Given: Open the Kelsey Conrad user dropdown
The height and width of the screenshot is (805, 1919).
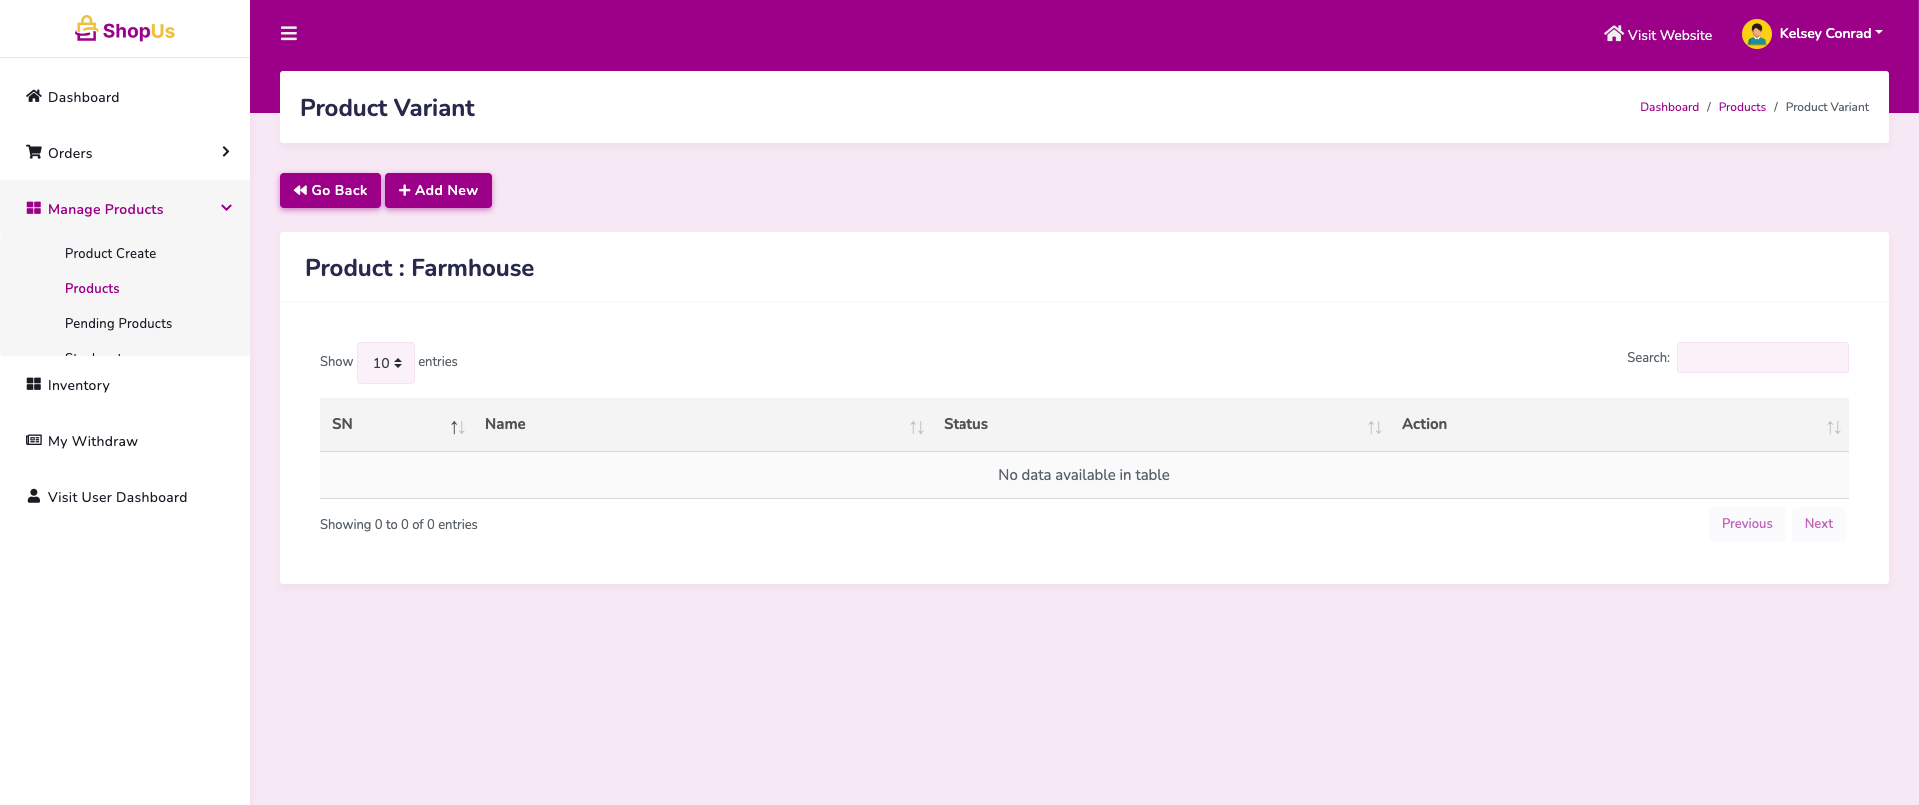Looking at the screenshot, I should coord(1830,34).
